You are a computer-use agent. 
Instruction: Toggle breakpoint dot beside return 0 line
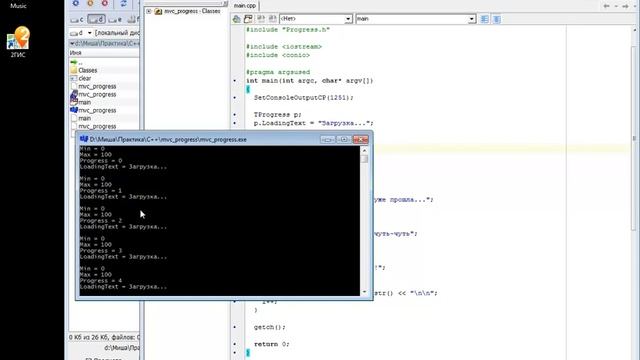(x=235, y=344)
